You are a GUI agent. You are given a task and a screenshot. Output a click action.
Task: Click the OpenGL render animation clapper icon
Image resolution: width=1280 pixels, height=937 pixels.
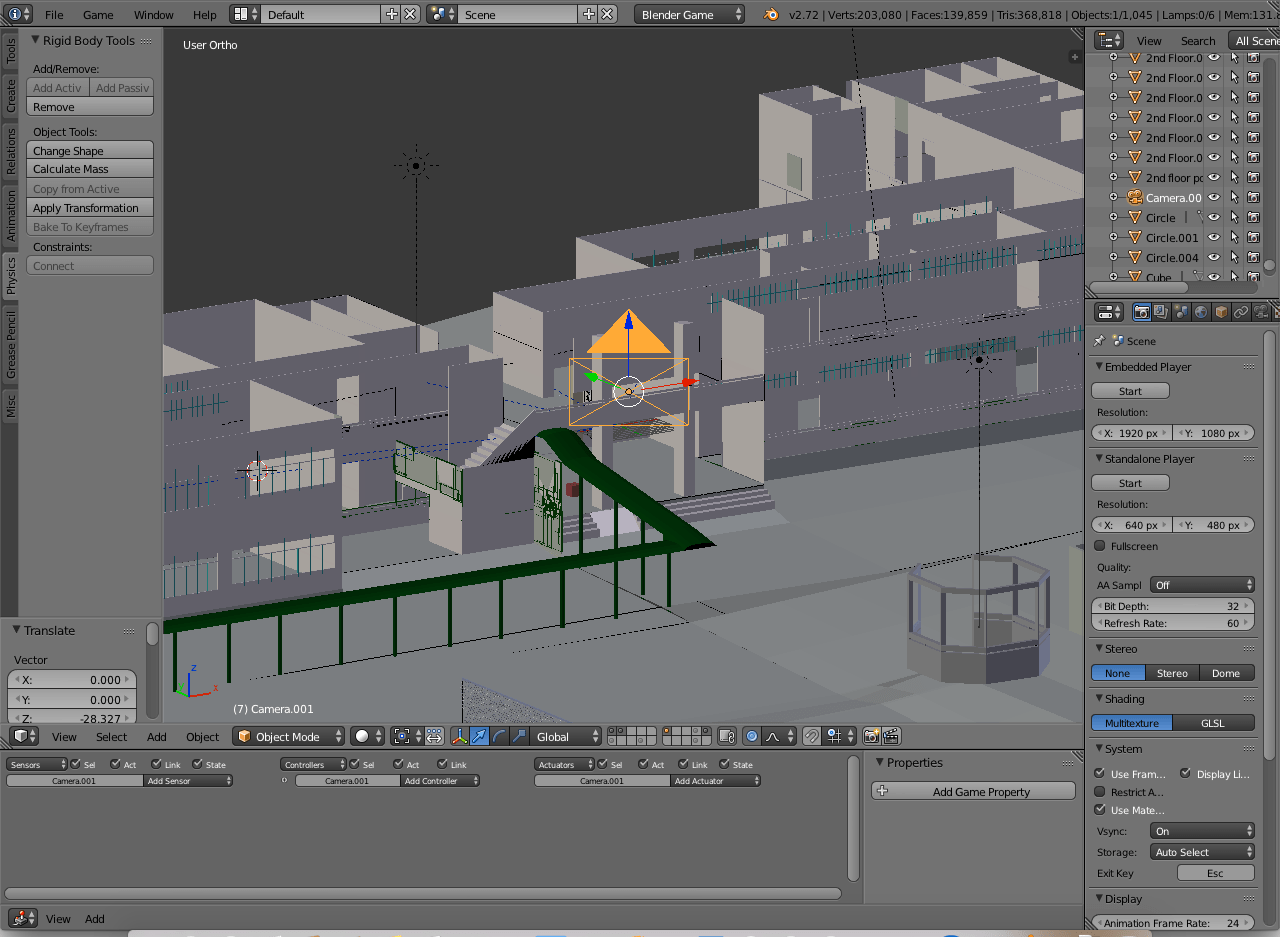pyautogui.click(x=891, y=736)
